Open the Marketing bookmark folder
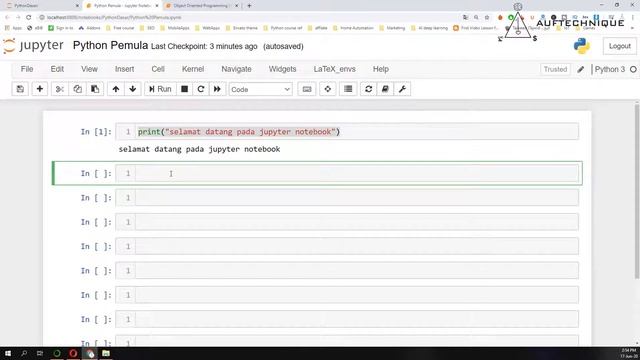This screenshot has width=640, height=360. click(x=392, y=28)
